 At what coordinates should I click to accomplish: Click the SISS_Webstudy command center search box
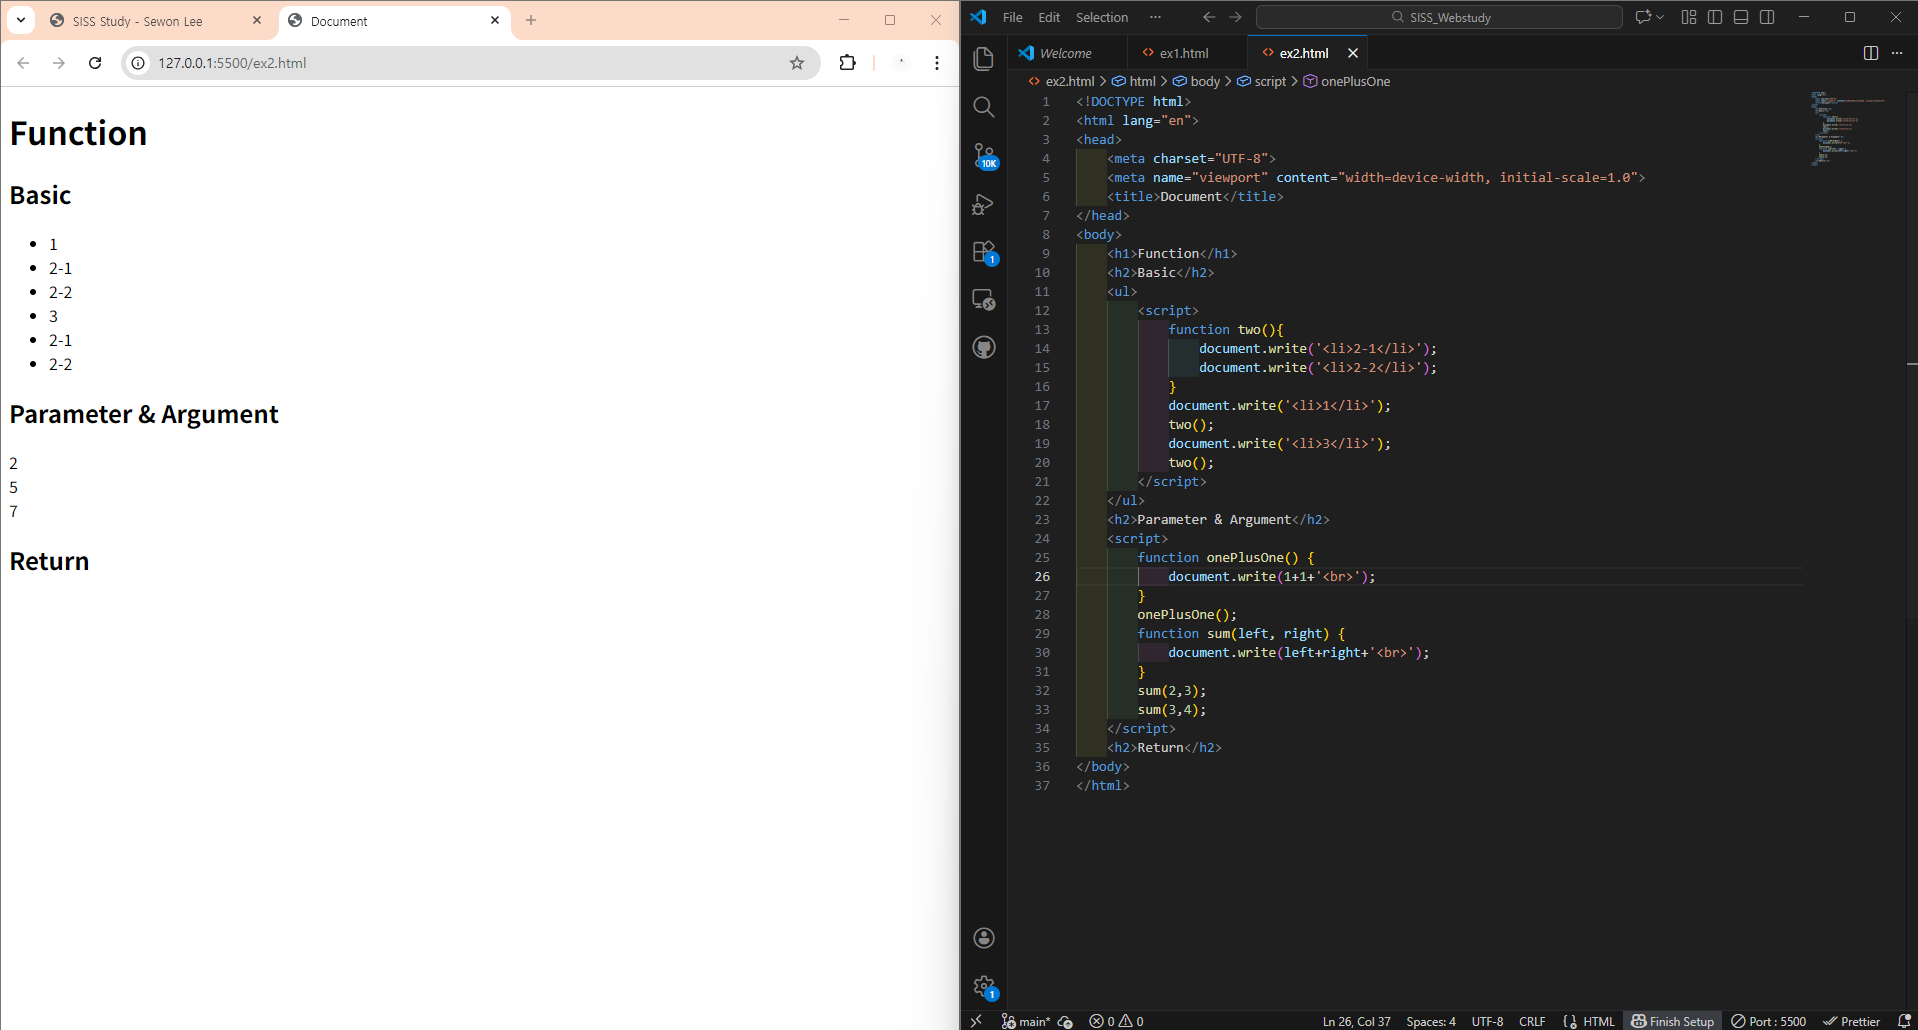(1439, 17)
